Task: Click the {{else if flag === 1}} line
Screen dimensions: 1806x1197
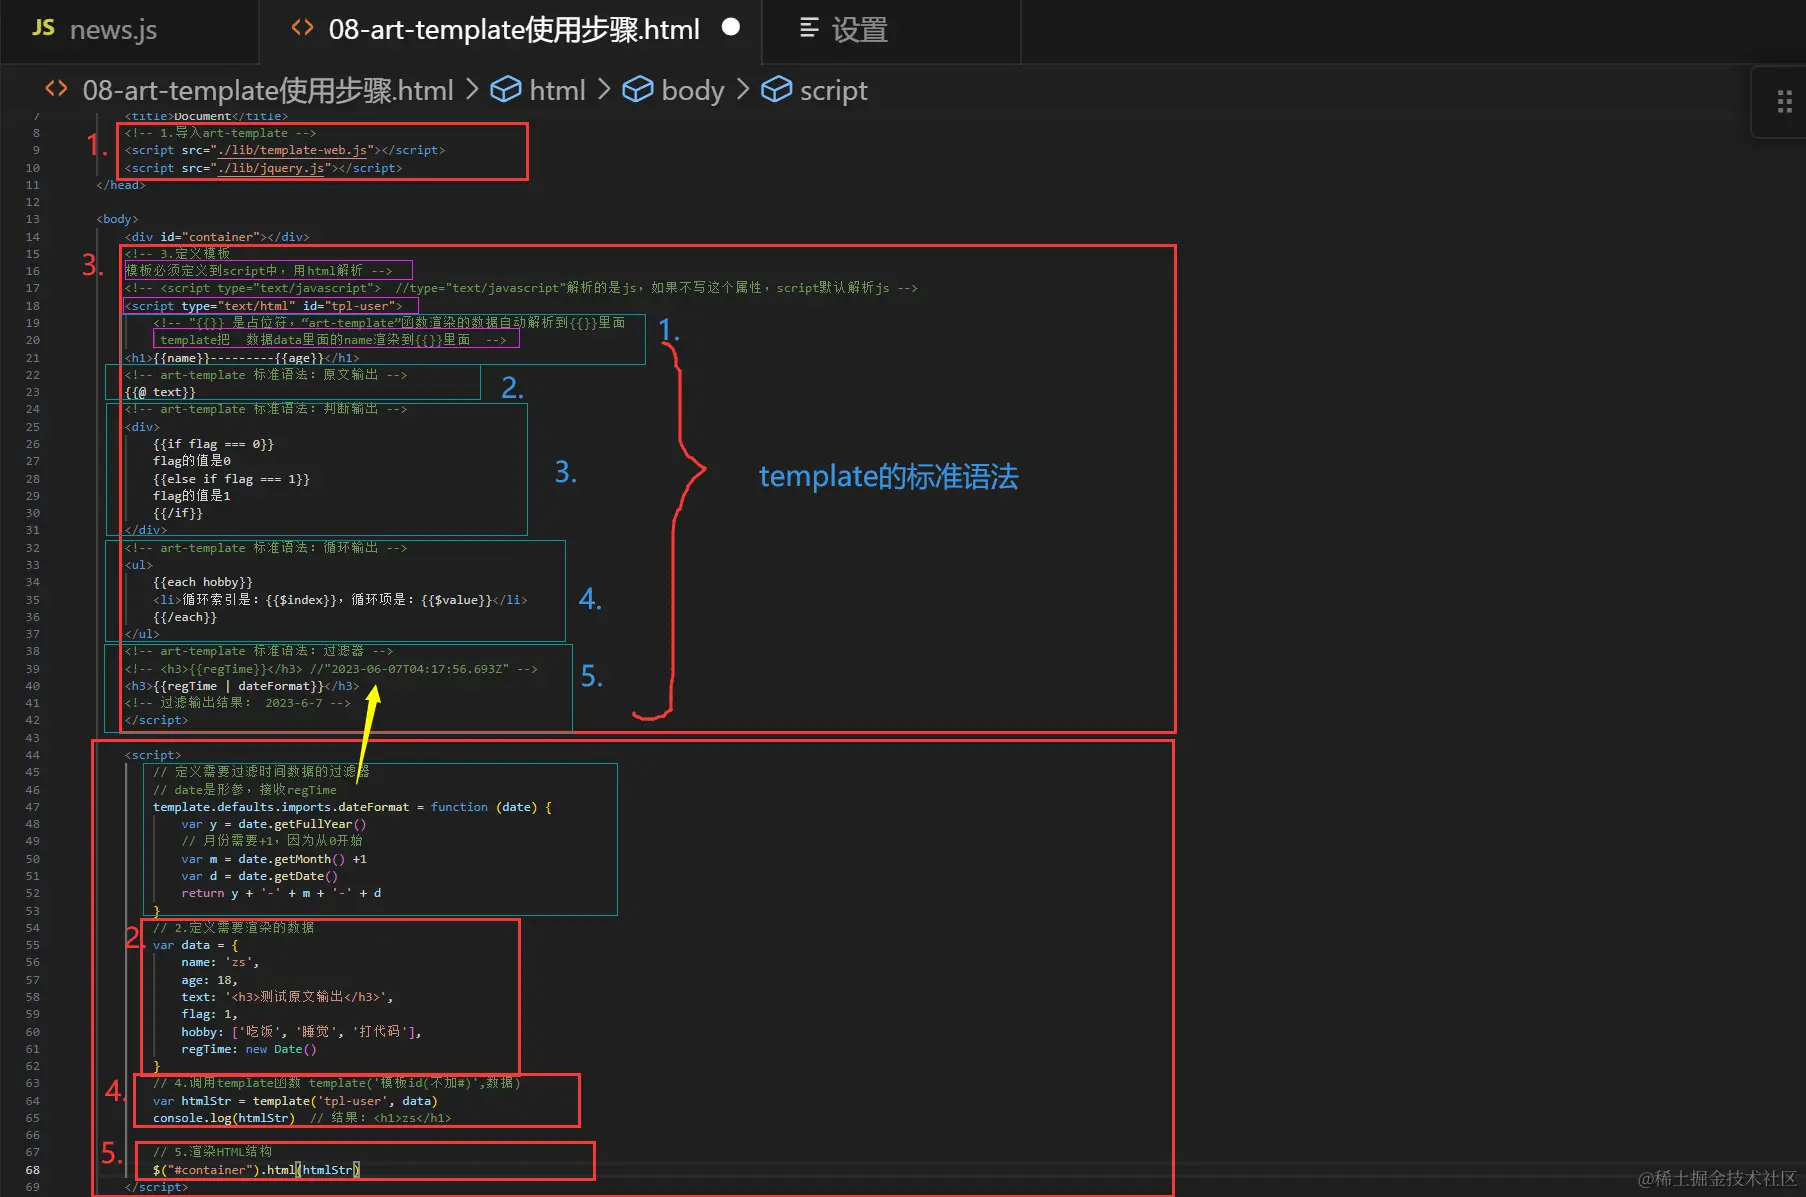Action: click(231, 479)
